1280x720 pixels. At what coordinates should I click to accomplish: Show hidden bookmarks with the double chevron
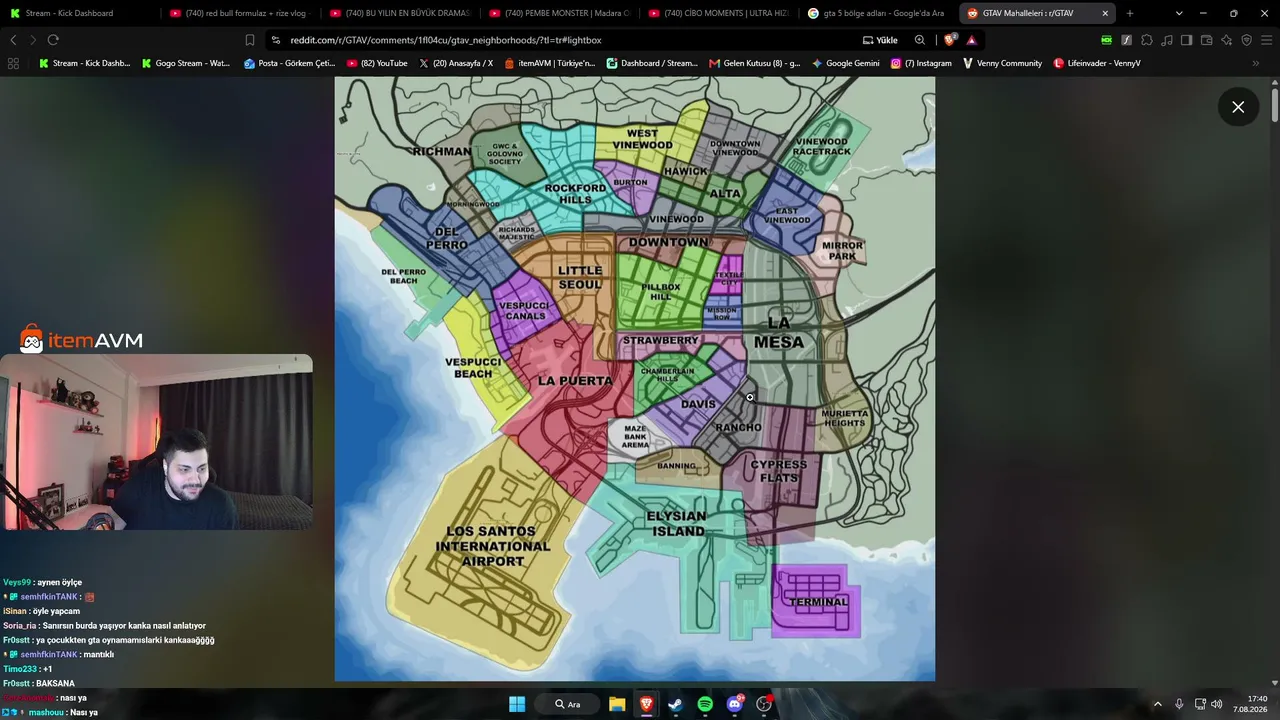pos(1256,63)
